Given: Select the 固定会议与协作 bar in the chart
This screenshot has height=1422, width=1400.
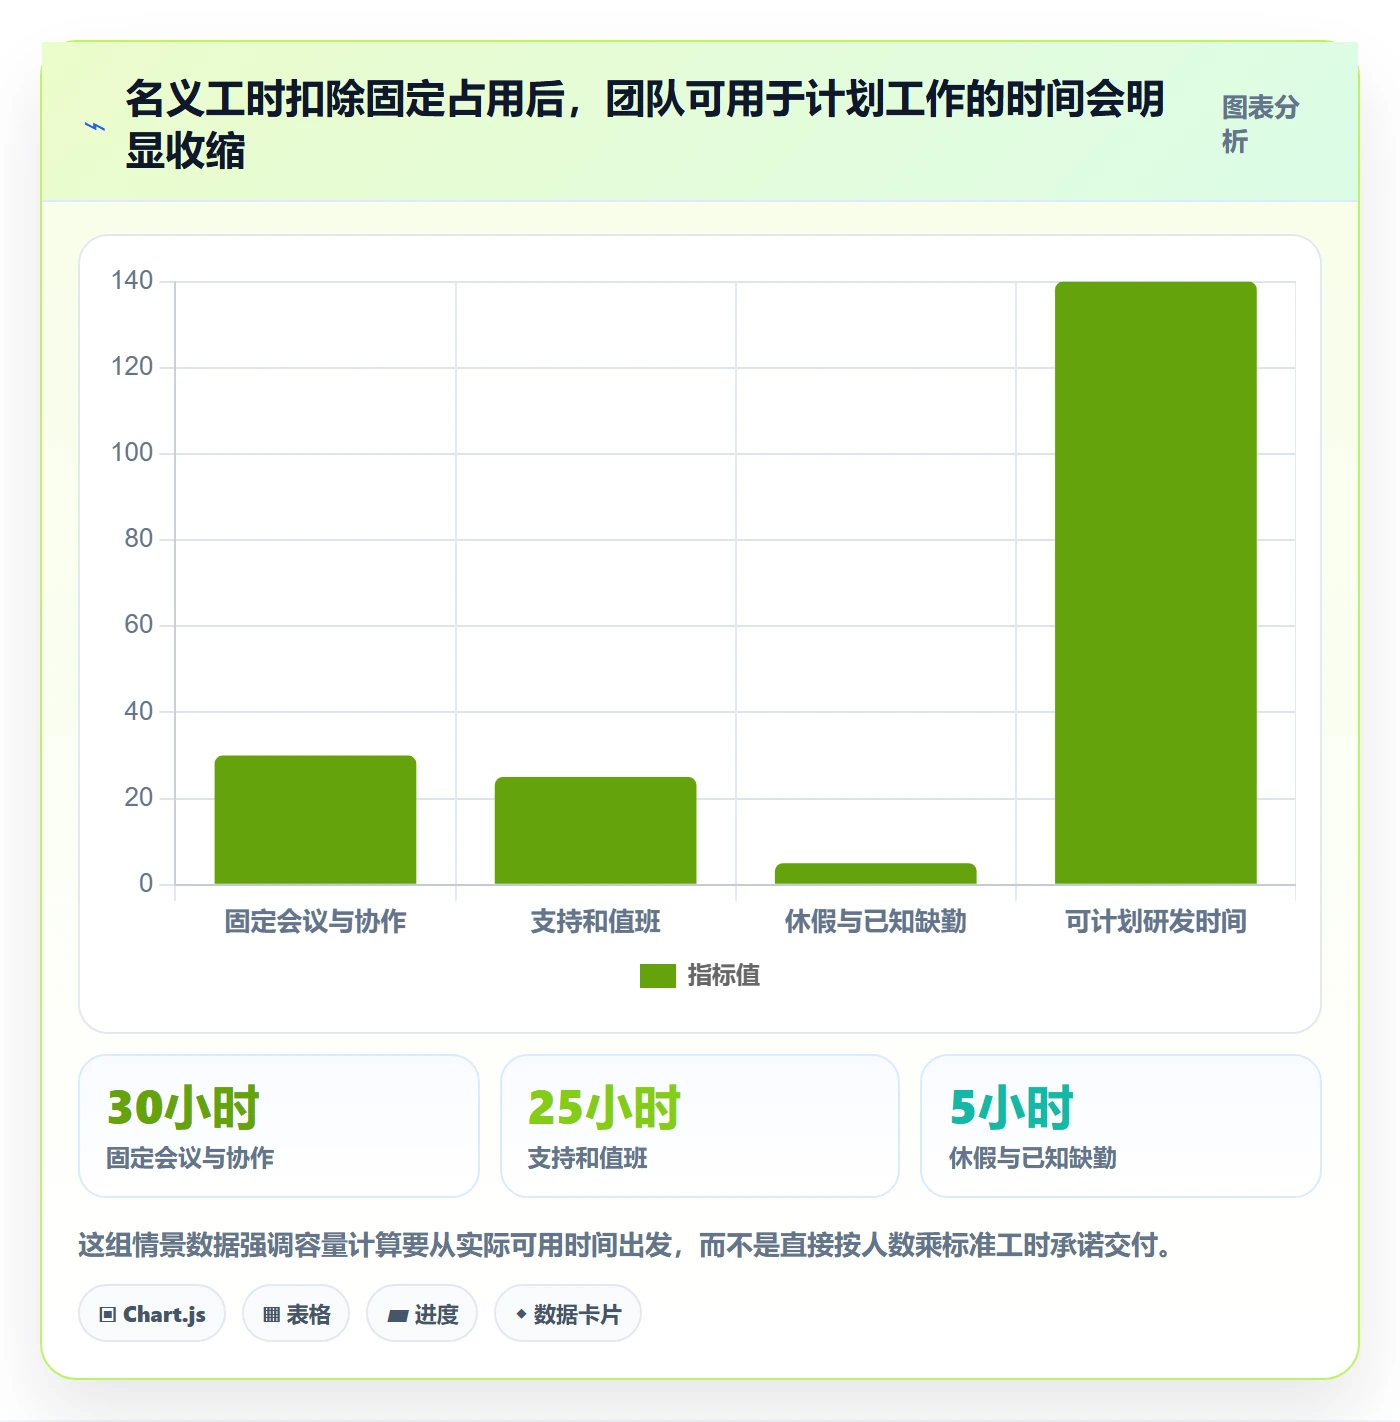Looking at the screenshot, I should 315,820.
